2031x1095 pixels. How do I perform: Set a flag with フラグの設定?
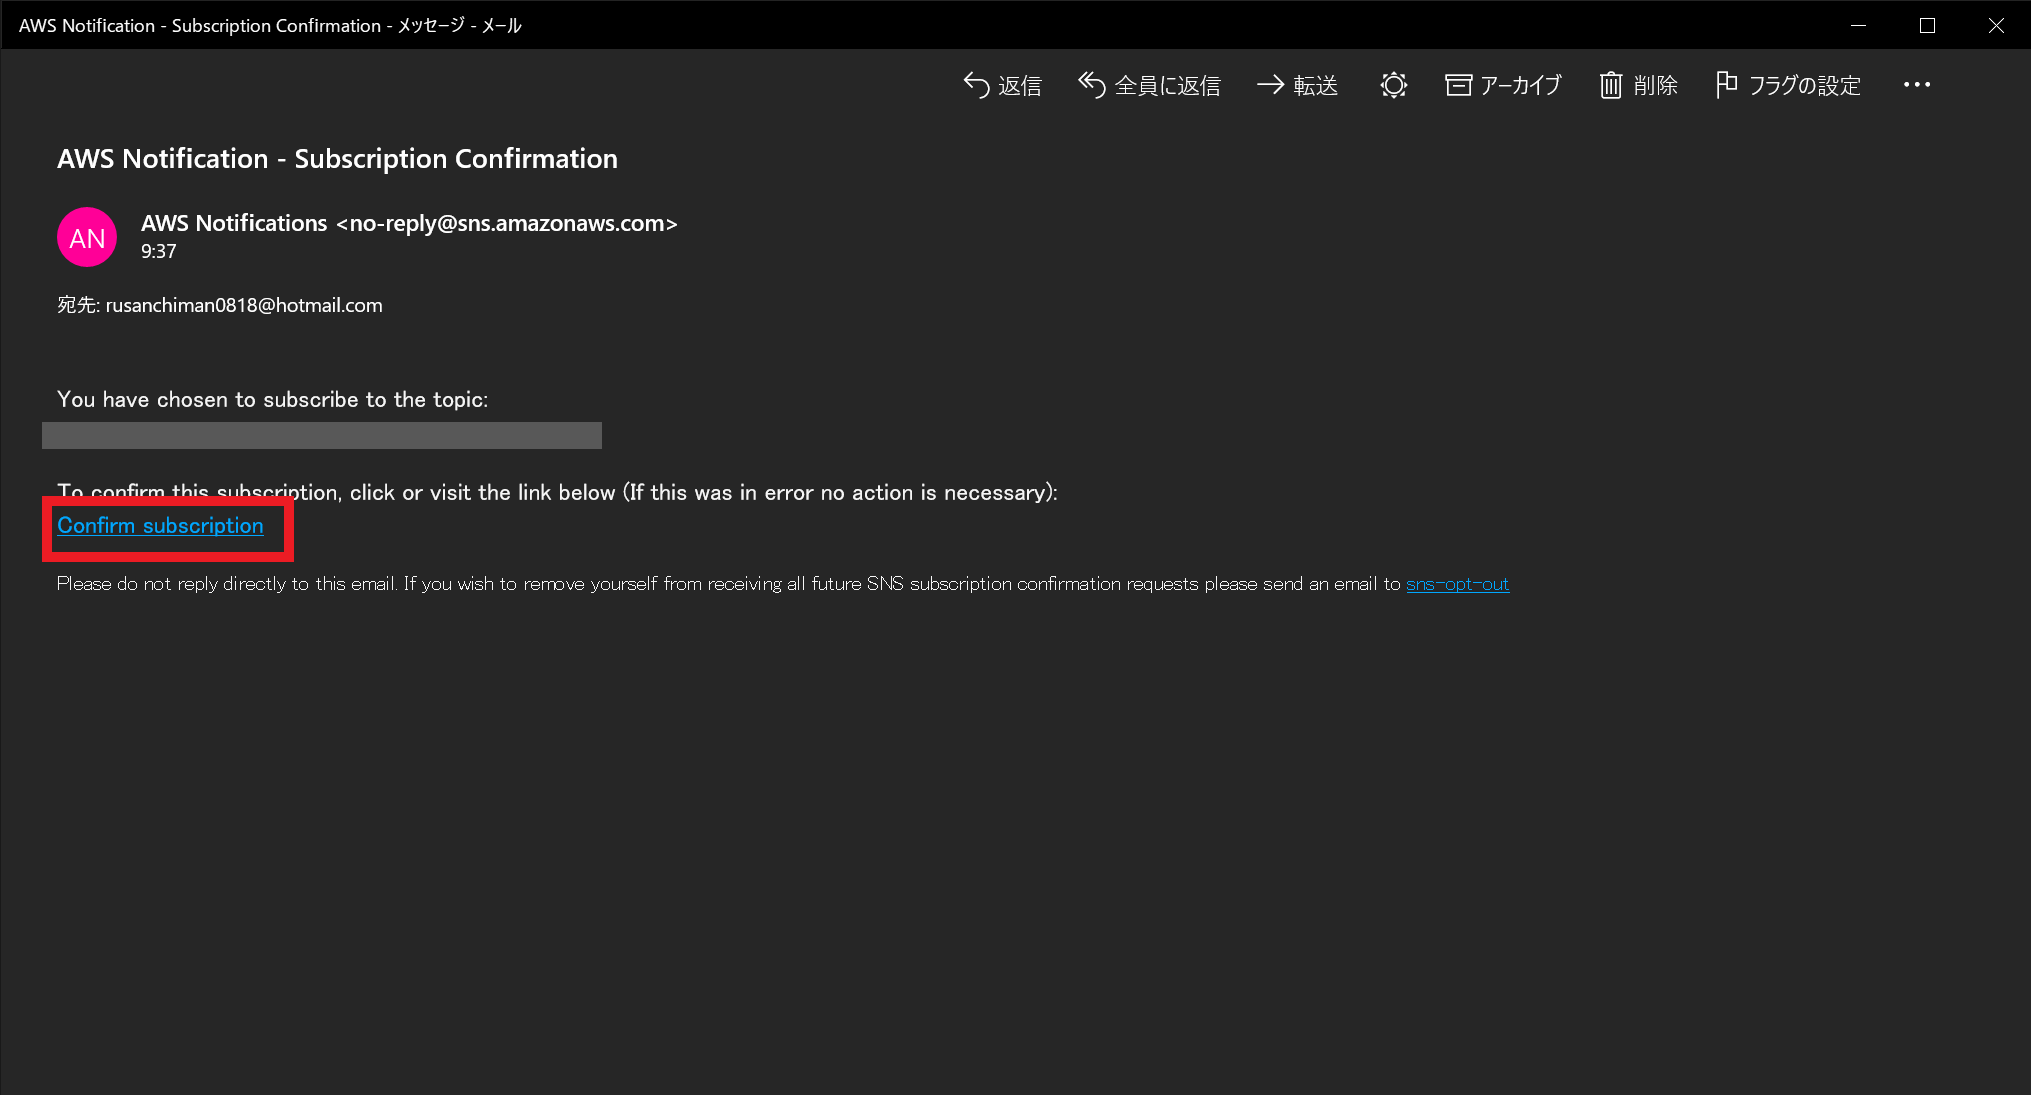[x=1788, y=85]
